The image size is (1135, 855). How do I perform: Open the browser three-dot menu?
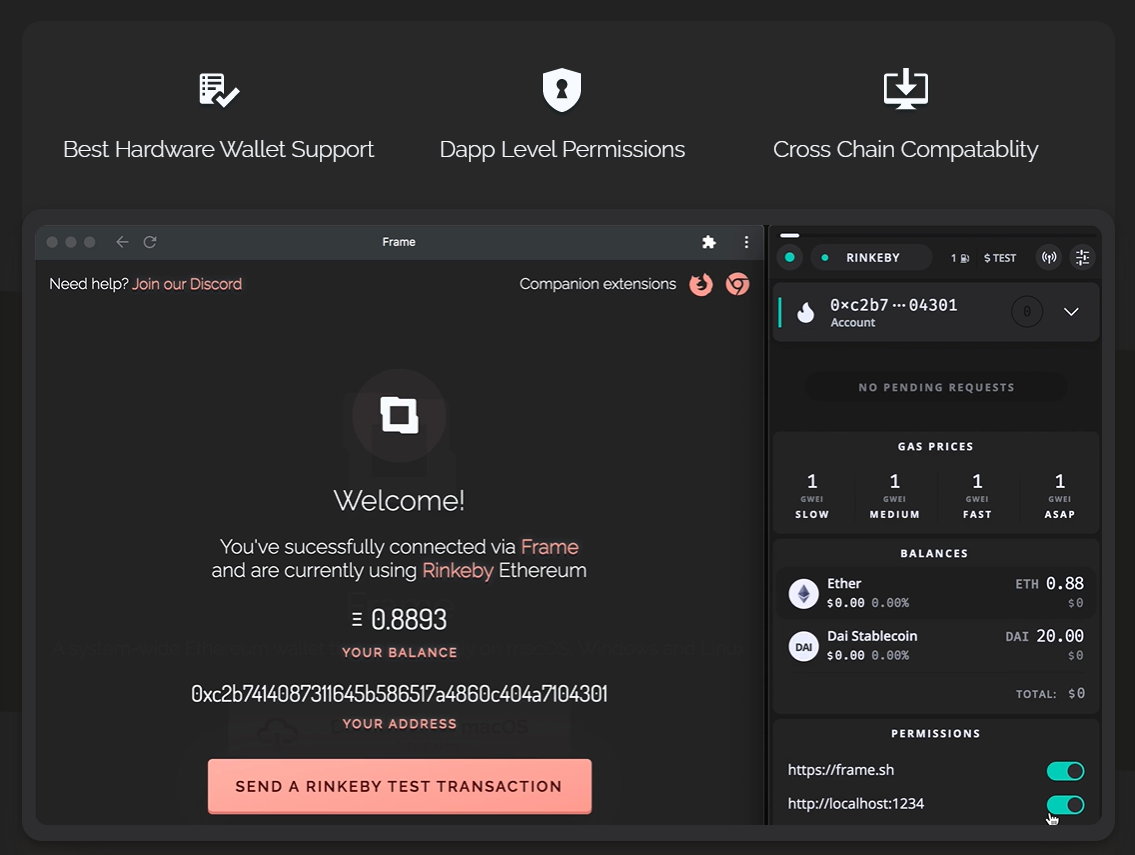click(746, 243)
